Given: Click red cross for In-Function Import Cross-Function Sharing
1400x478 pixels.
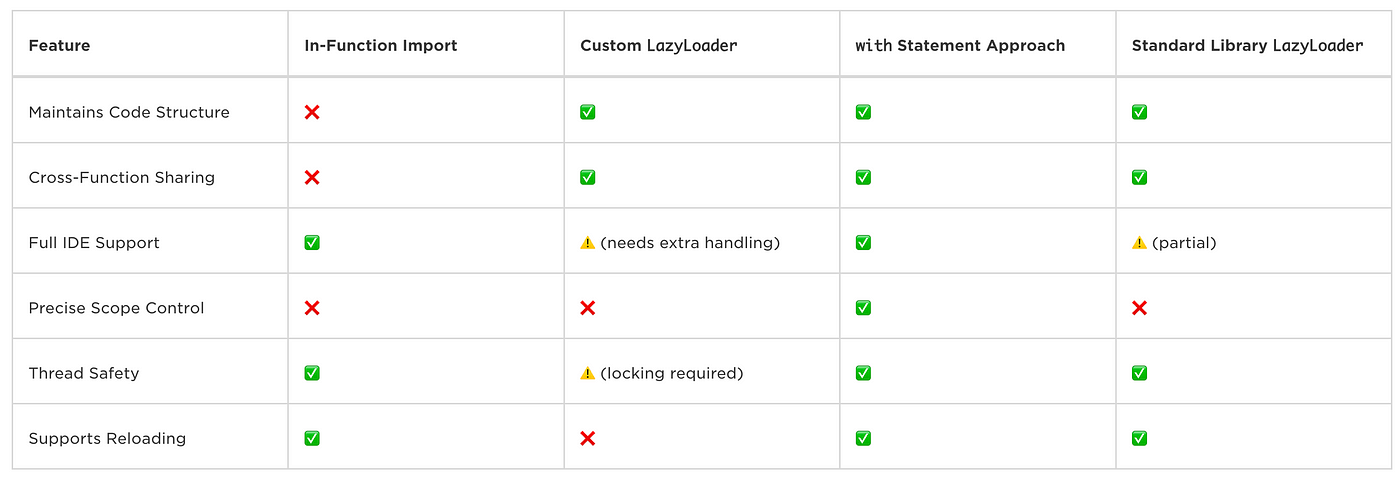Looking at the screenshot, I should tap(312, 177).
